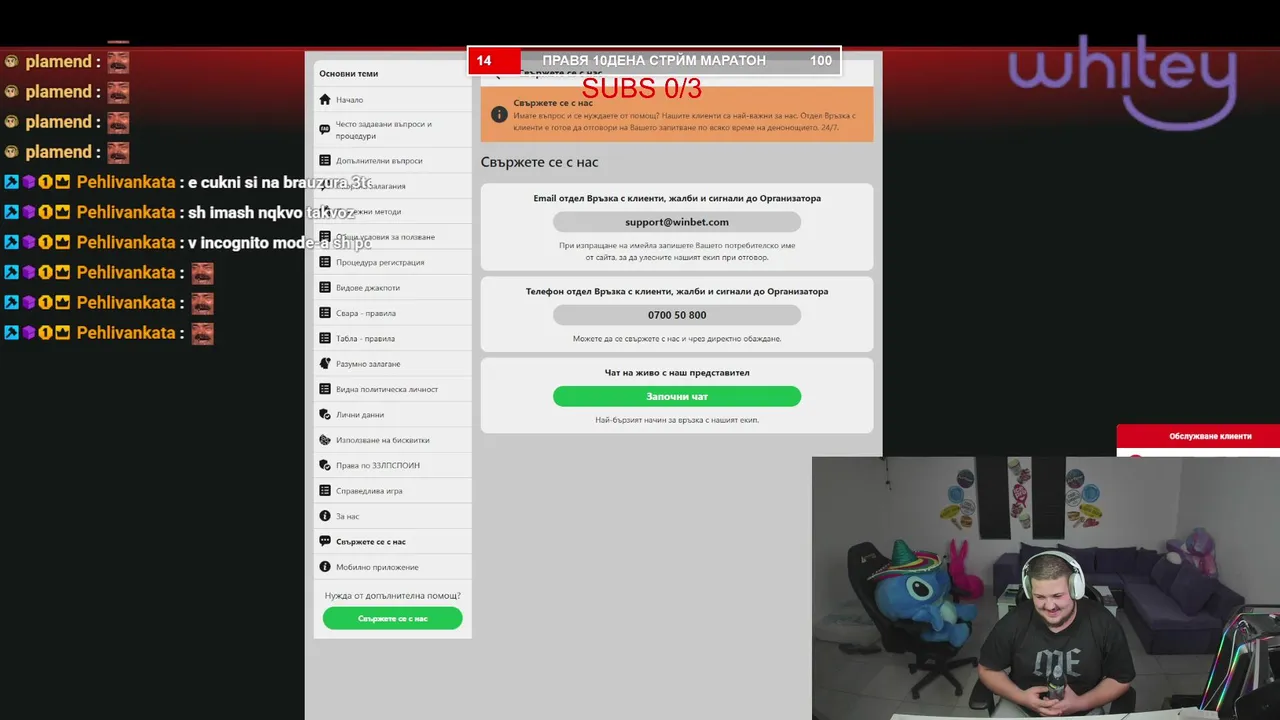Open the Табла - правила sidebar topic

[x=393, y=338]
